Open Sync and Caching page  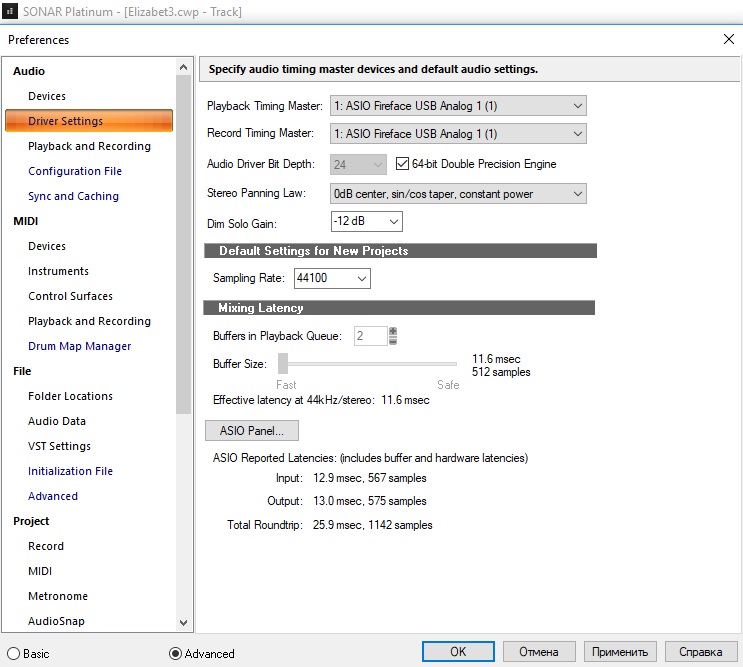(73, 196)
